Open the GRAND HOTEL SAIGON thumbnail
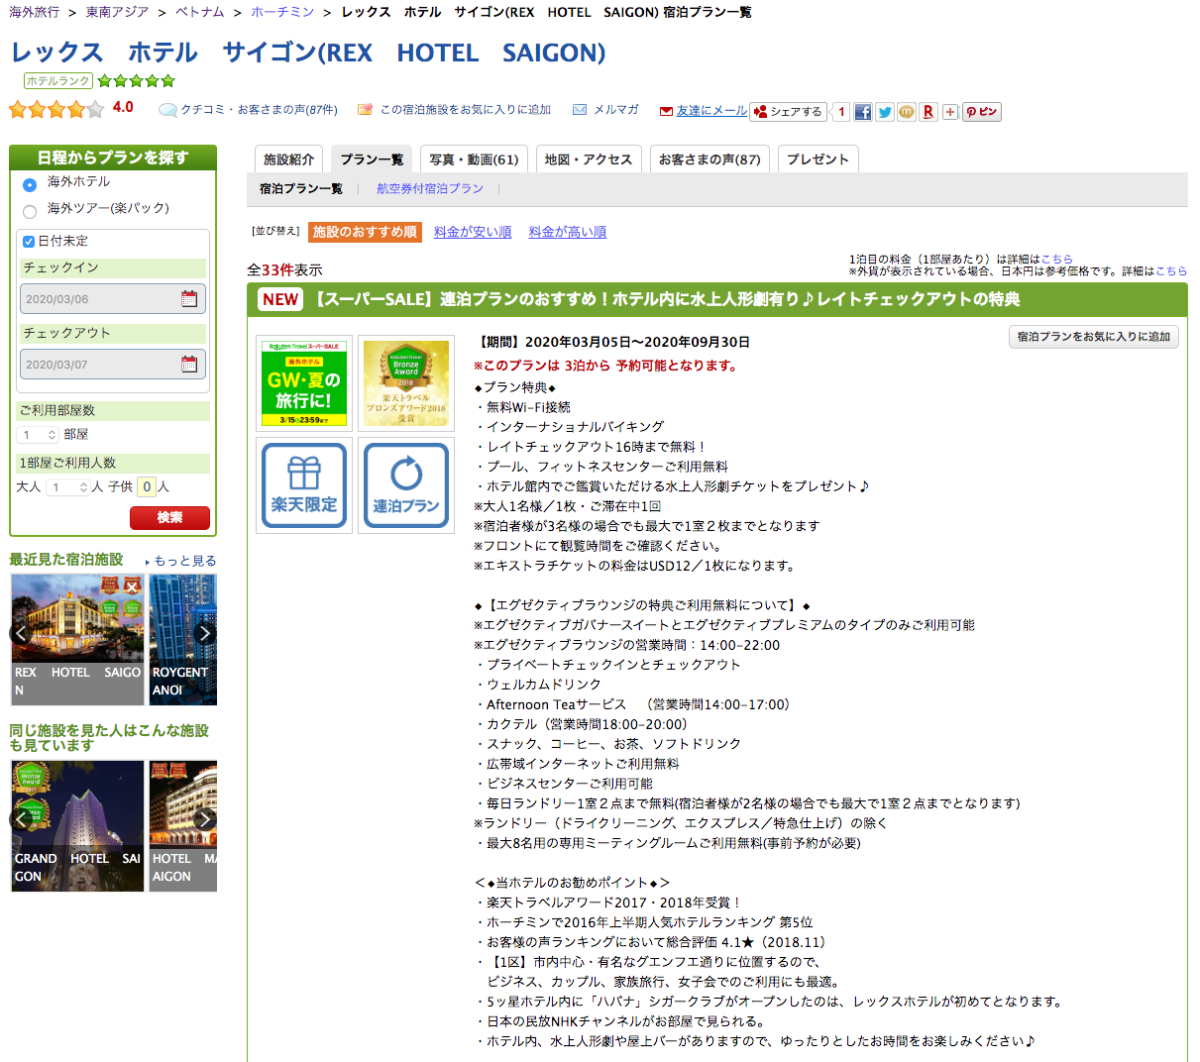Image resolution: width=1200 pixels, height=1062 pixels. (x=77, y=826)
